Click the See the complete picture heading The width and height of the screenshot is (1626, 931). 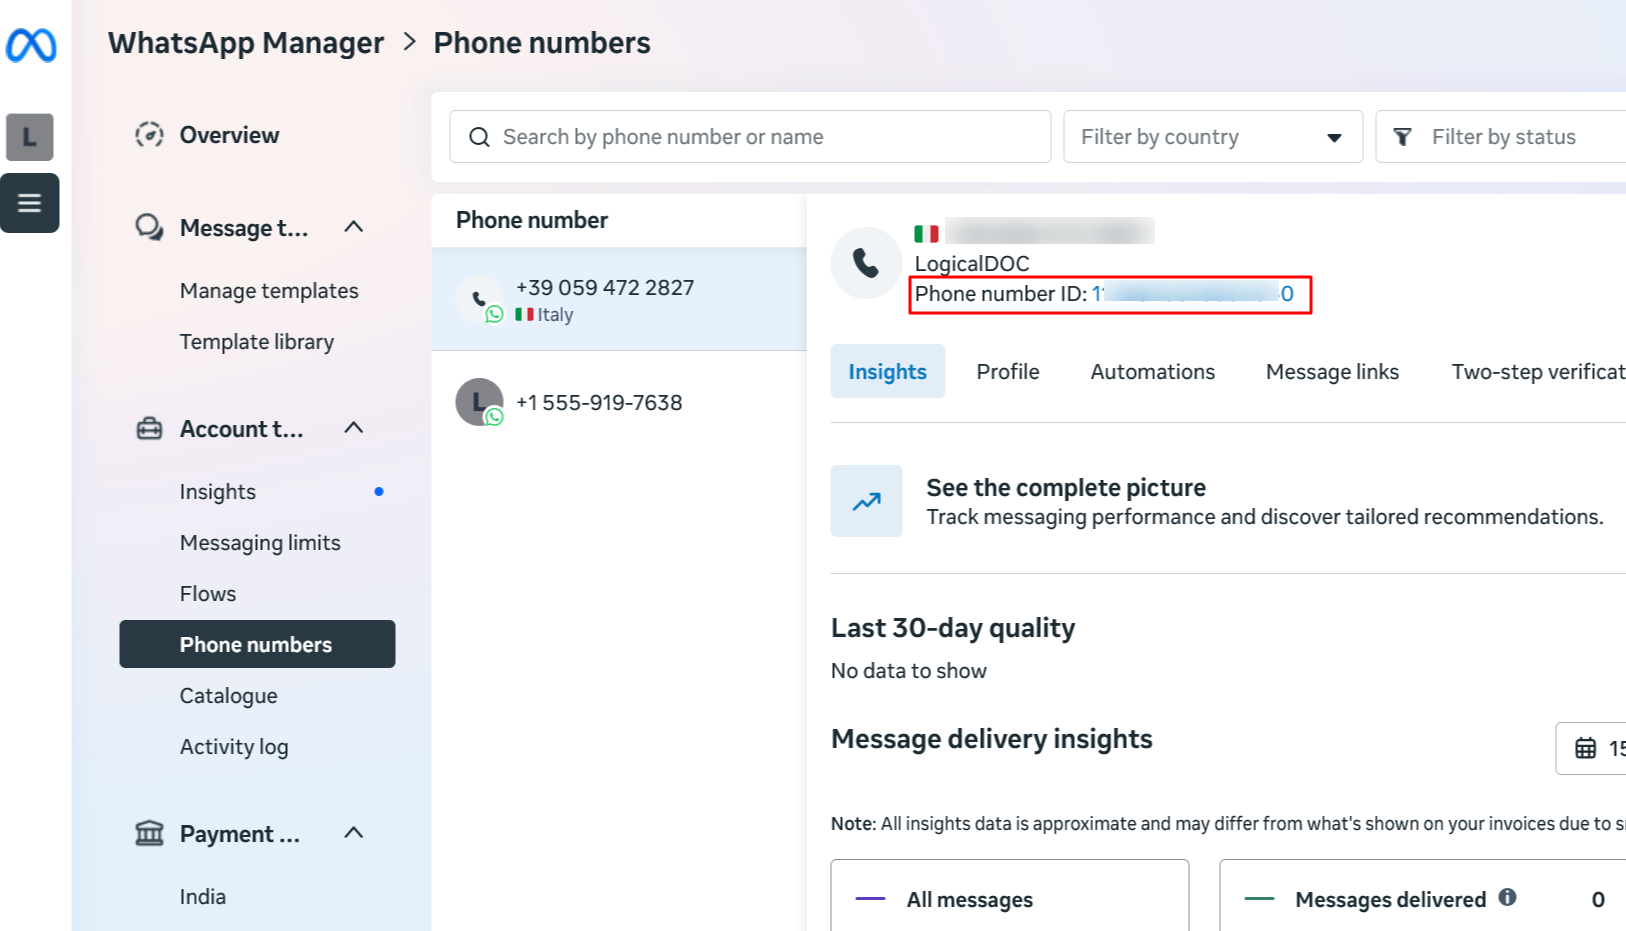(1066, 488)
